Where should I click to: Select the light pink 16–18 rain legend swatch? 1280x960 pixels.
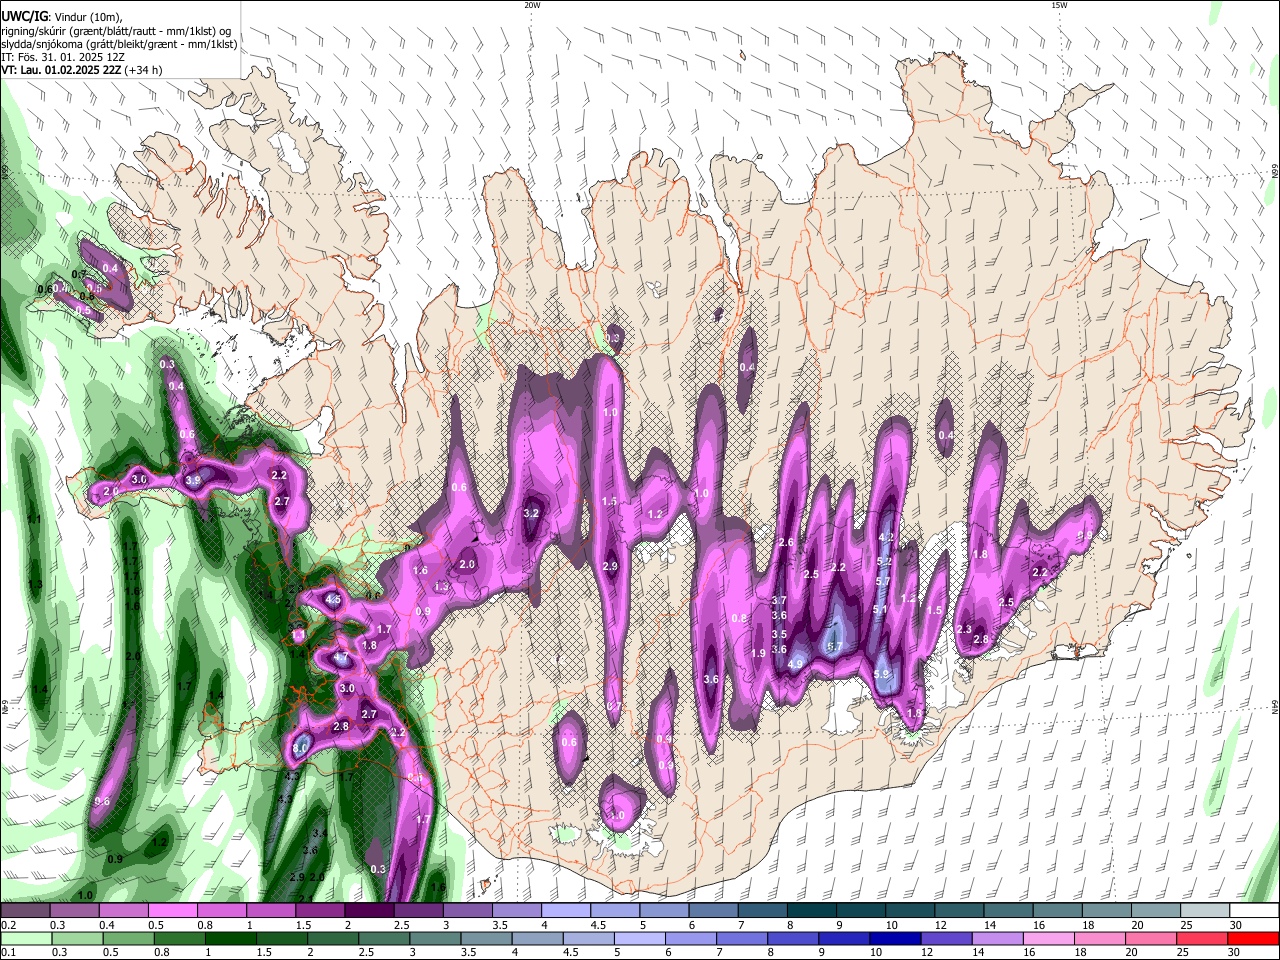(1049, 938)
